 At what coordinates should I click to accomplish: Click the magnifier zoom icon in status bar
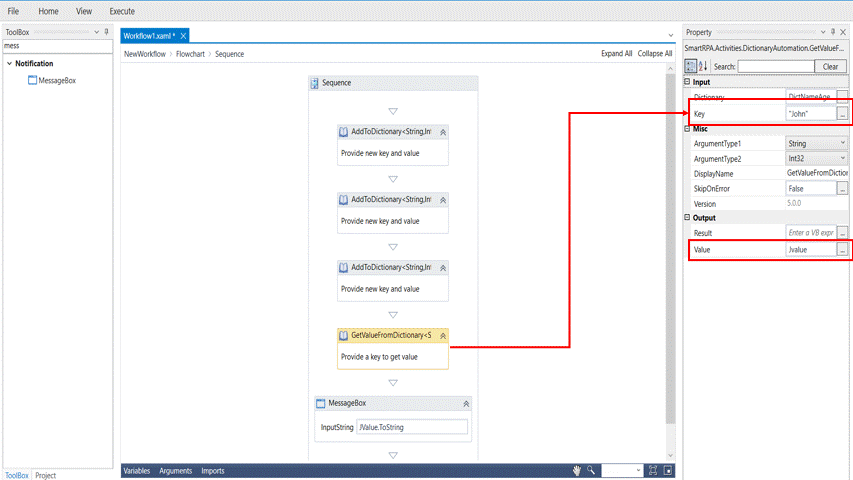click(x=591, y=470)
